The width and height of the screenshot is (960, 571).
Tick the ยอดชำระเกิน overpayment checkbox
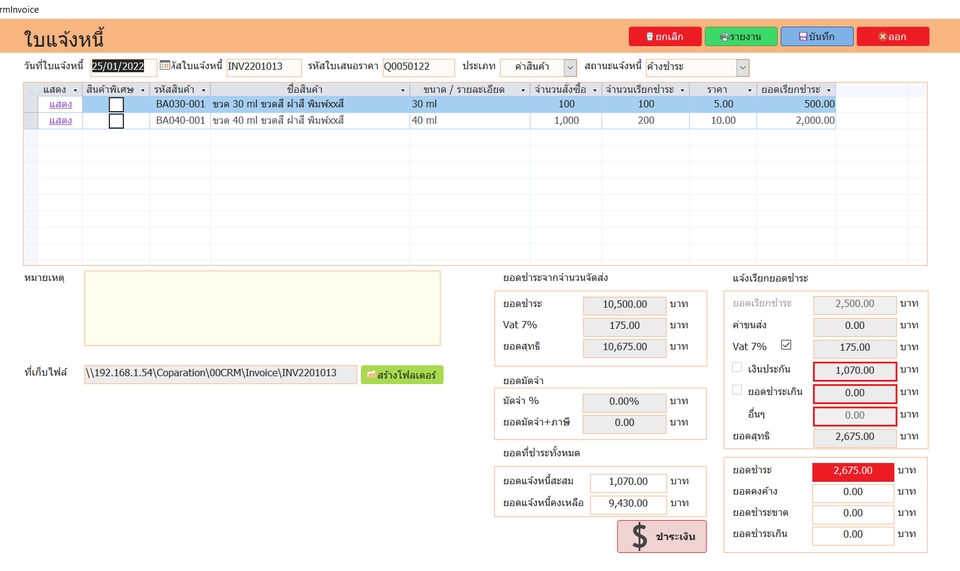click(x=737, y=390)
